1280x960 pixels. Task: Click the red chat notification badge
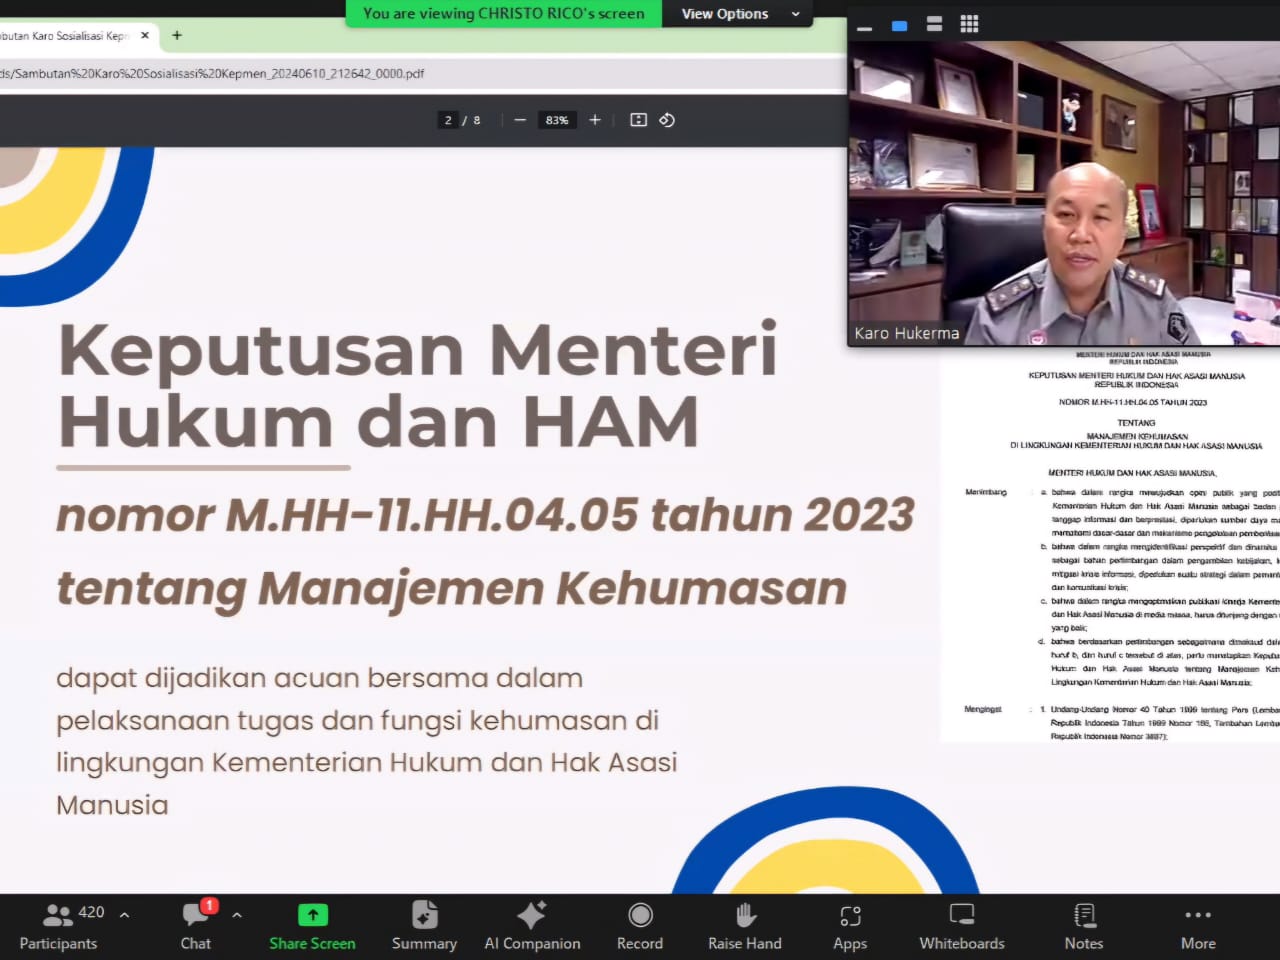point(209,905)
